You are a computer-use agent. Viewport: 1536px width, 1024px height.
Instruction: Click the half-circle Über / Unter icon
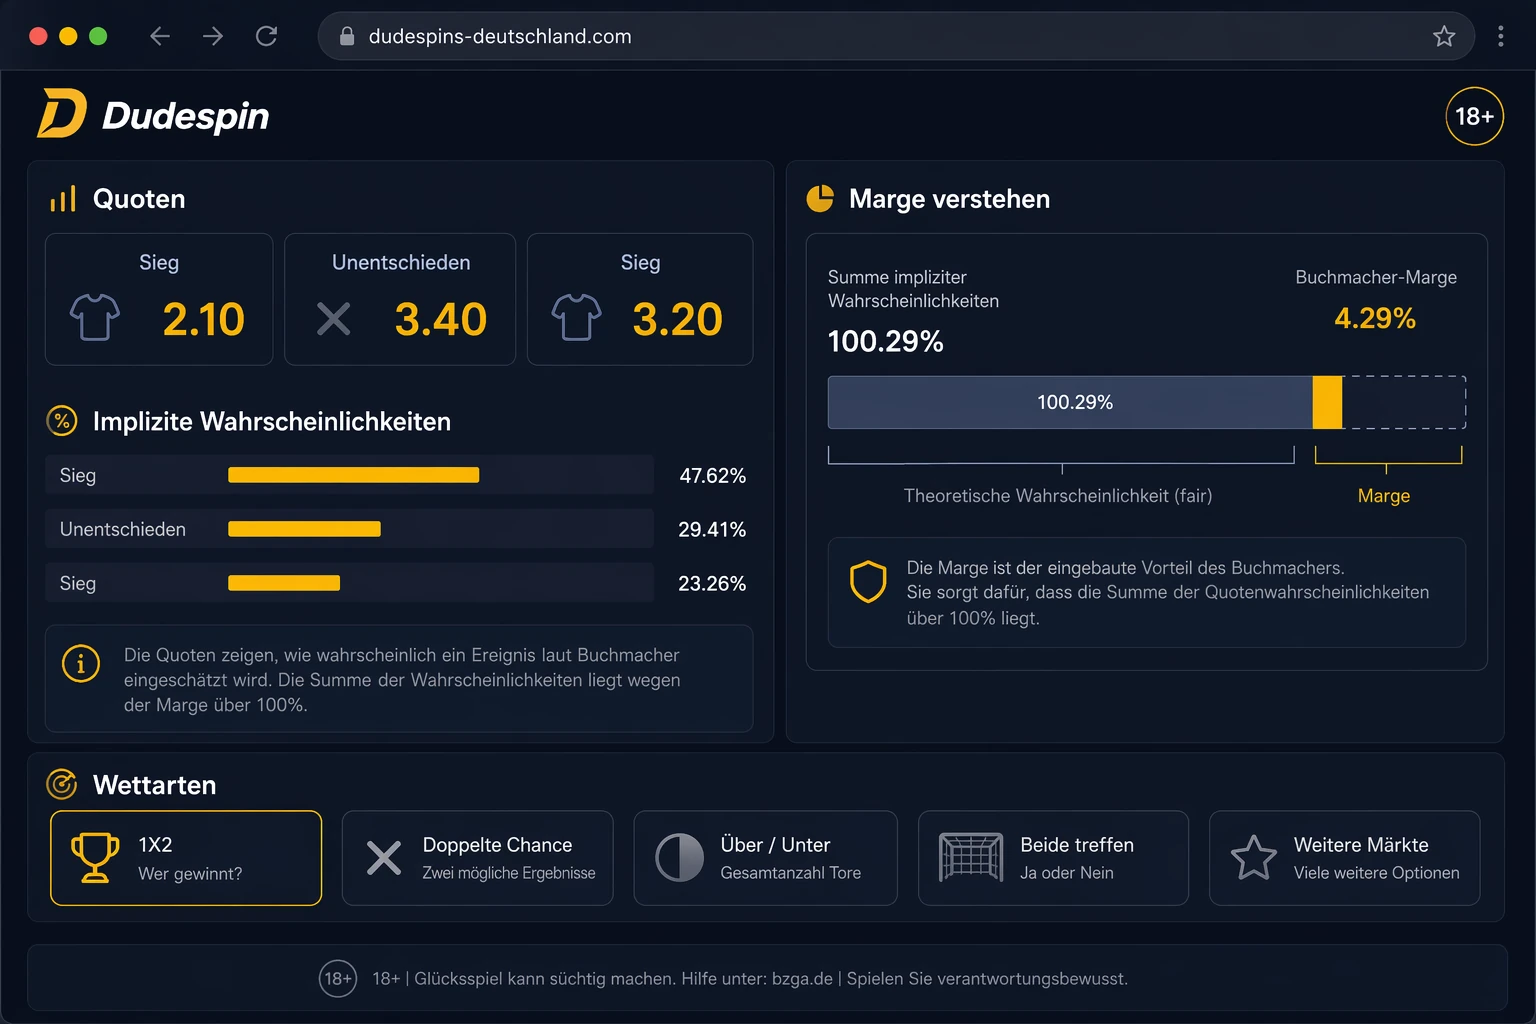coord(680,857)
